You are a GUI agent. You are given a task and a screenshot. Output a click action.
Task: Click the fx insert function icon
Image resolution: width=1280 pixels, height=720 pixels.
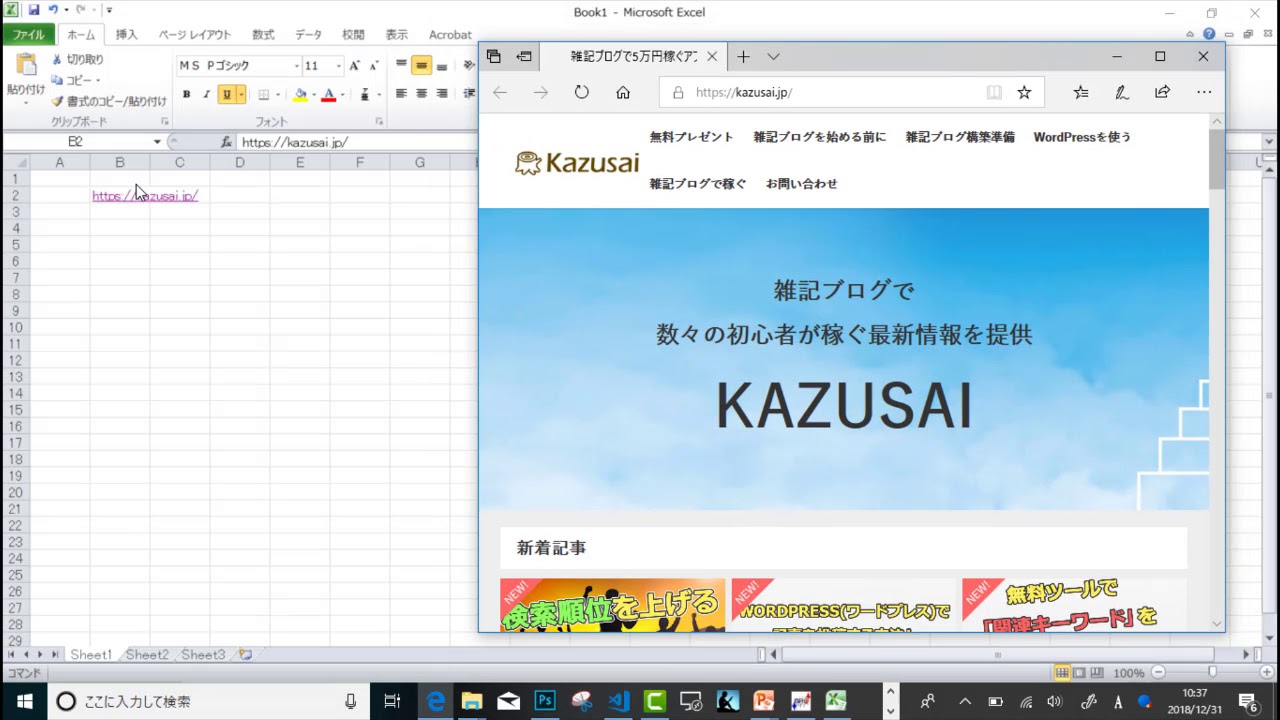pos(226,142)
